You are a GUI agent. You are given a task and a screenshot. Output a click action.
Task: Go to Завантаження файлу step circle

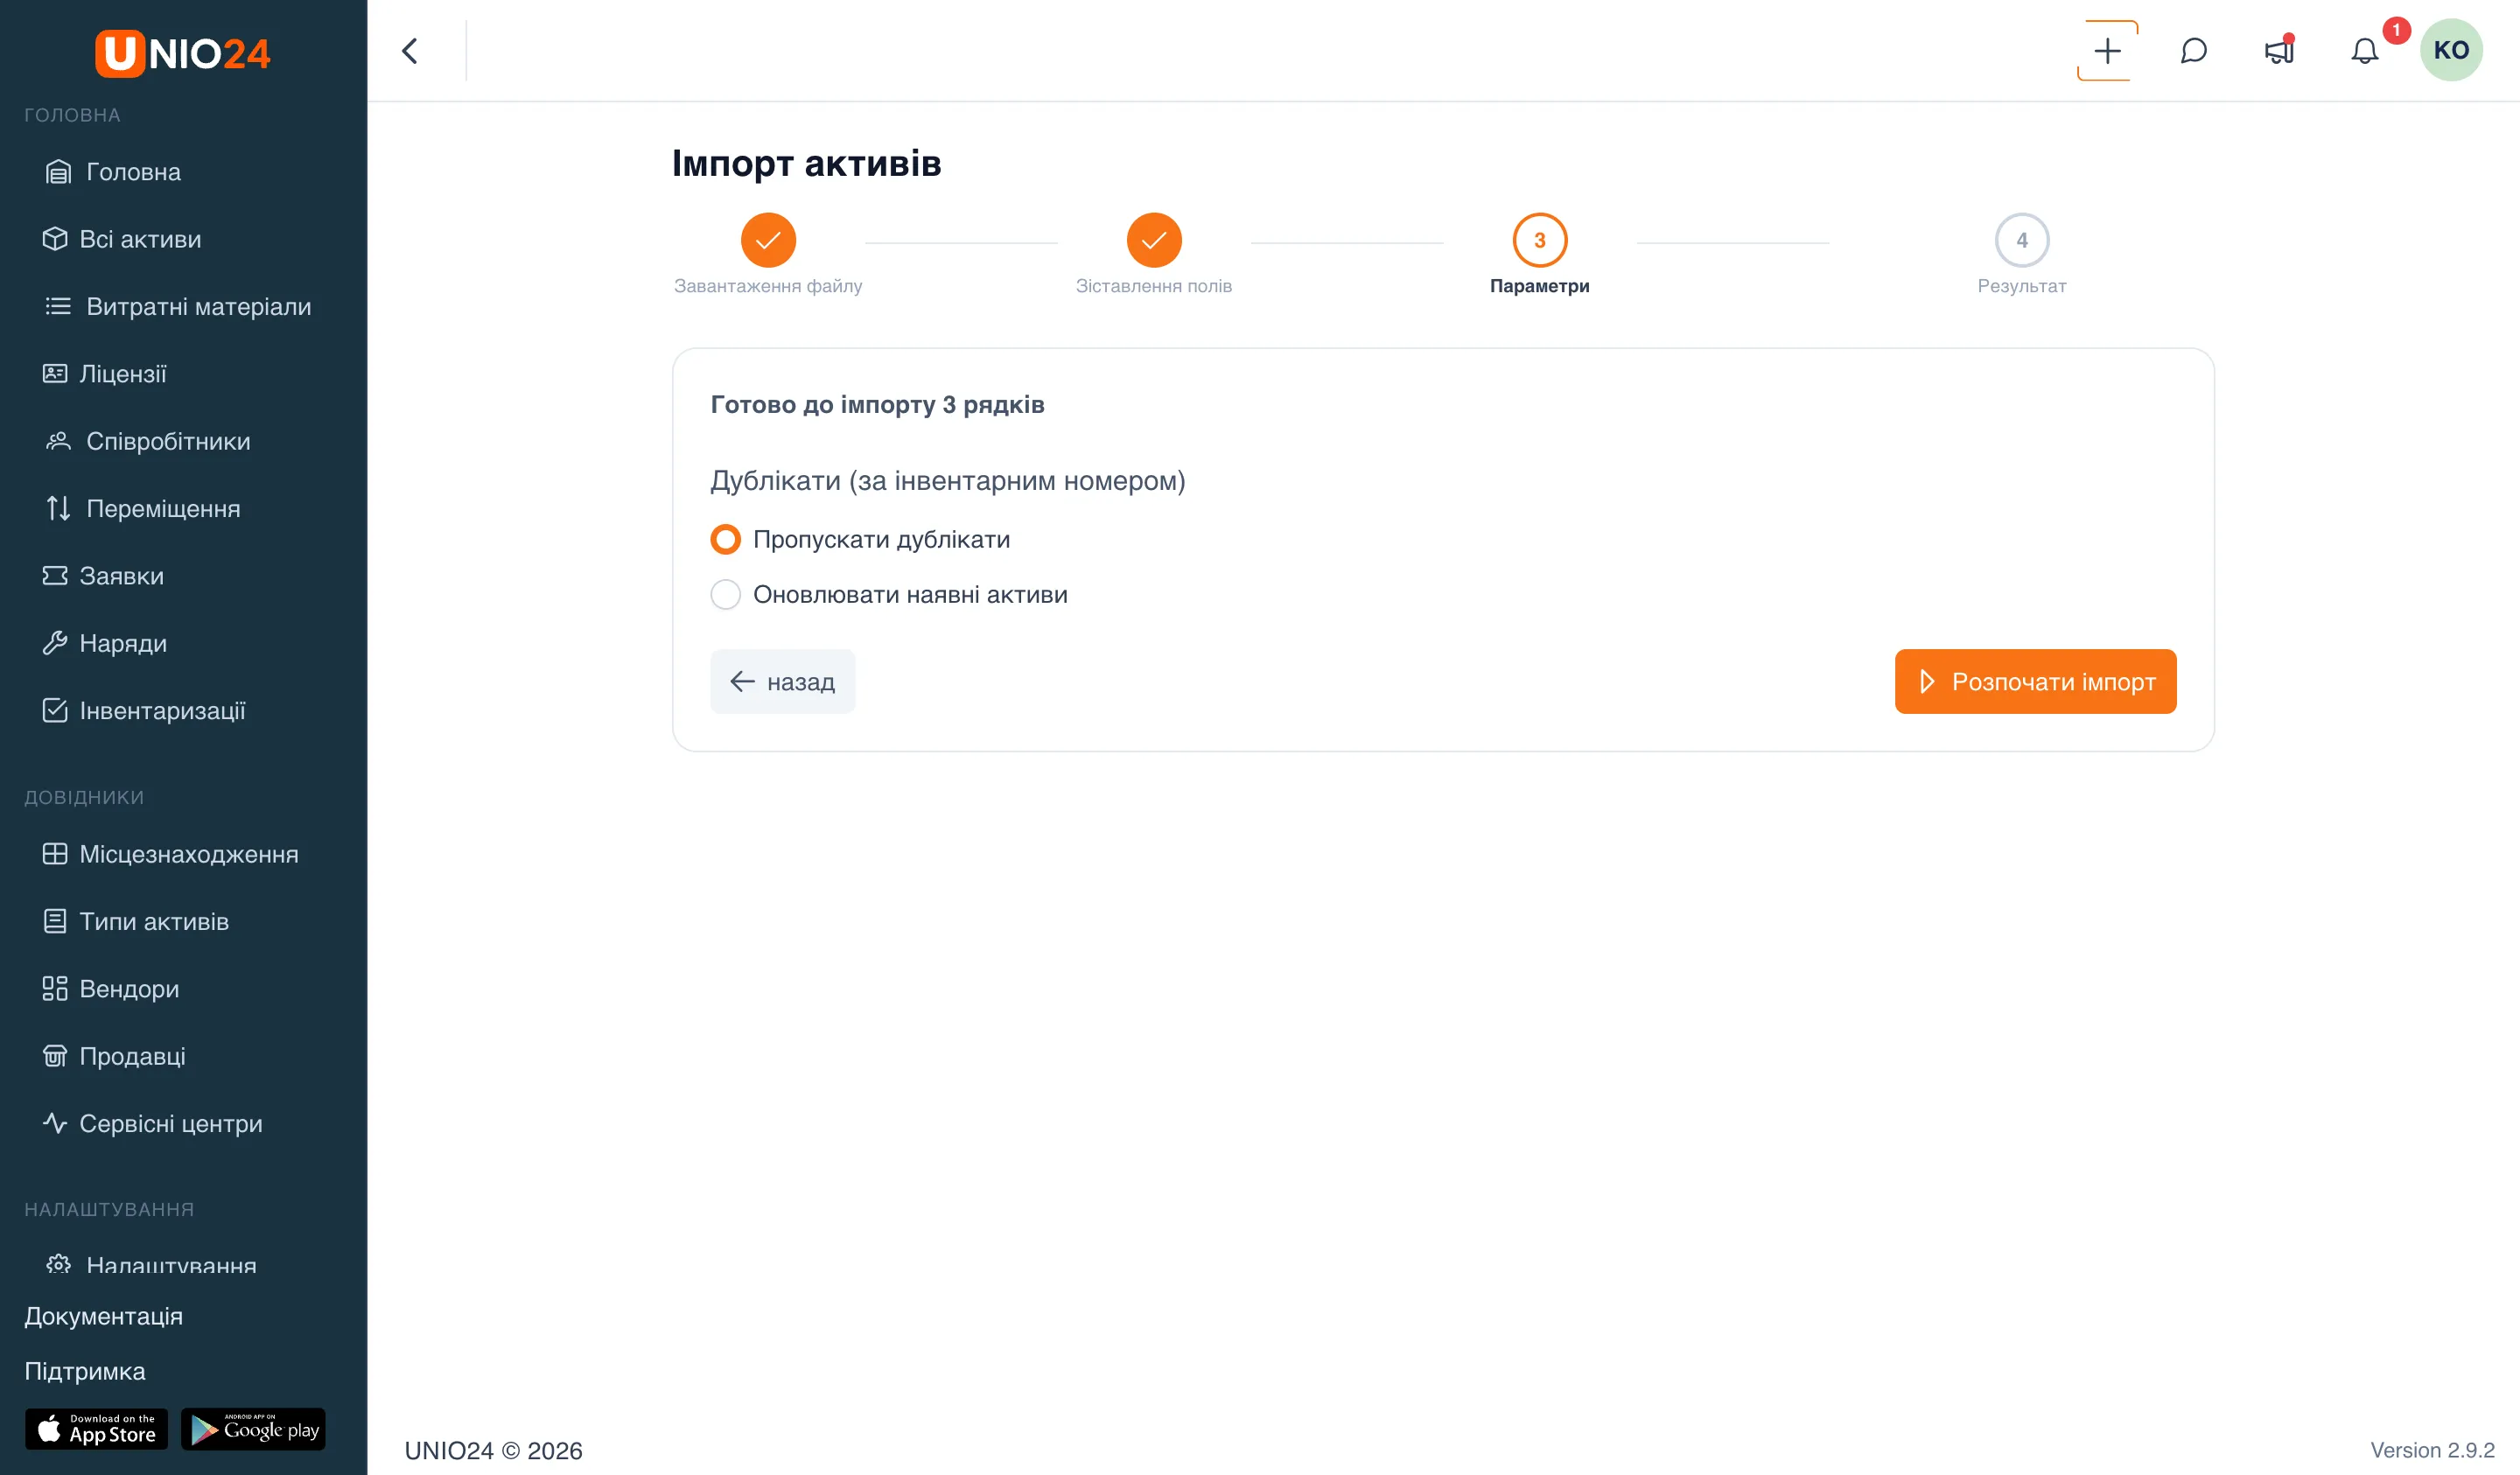(768, 240)
